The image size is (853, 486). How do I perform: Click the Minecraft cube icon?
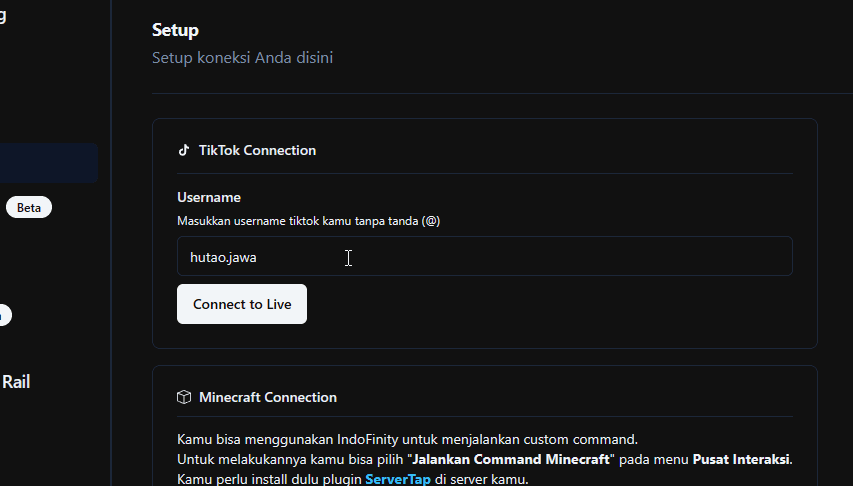[x=184, y=397]
